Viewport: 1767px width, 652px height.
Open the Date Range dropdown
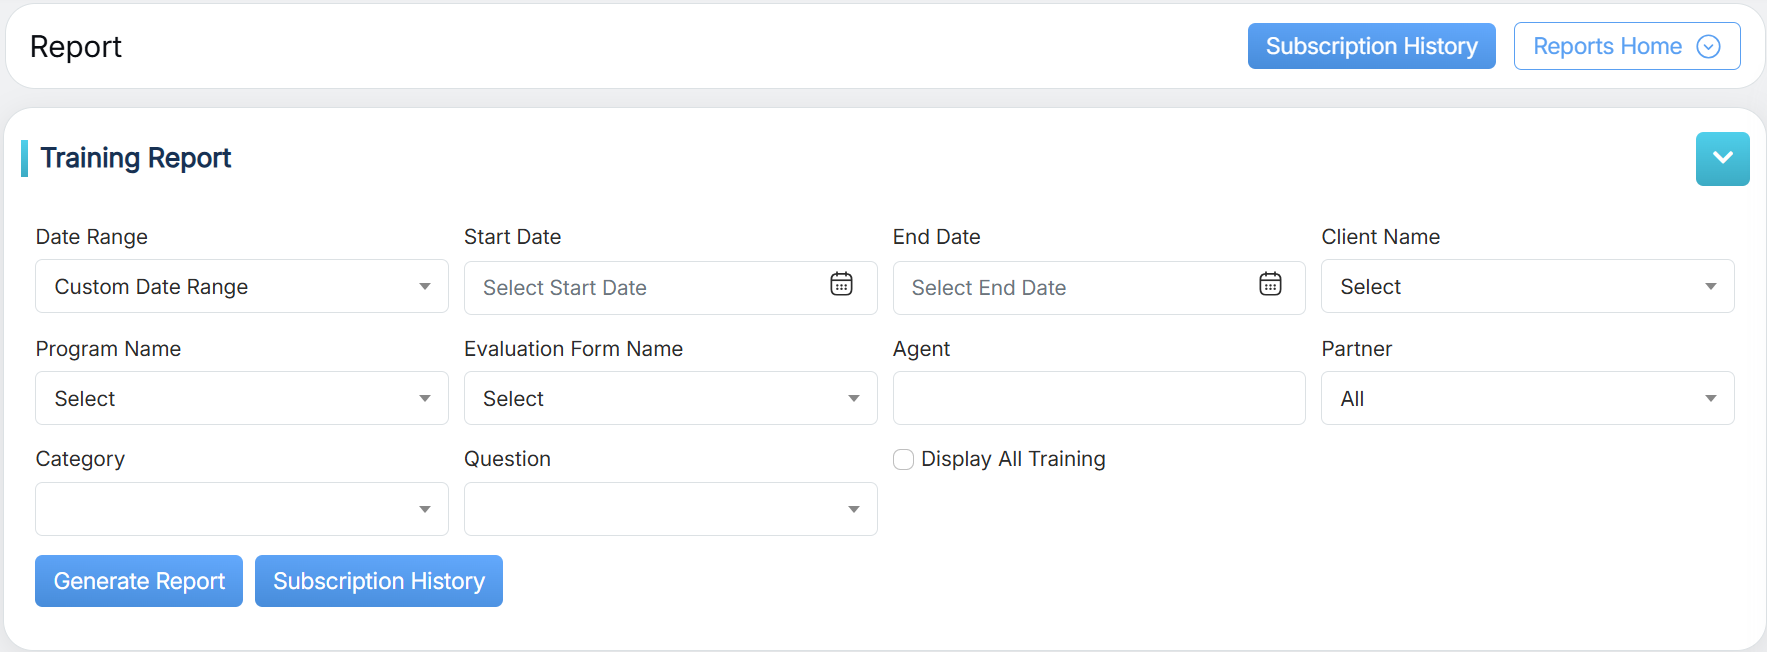click(x=241, y=287)
